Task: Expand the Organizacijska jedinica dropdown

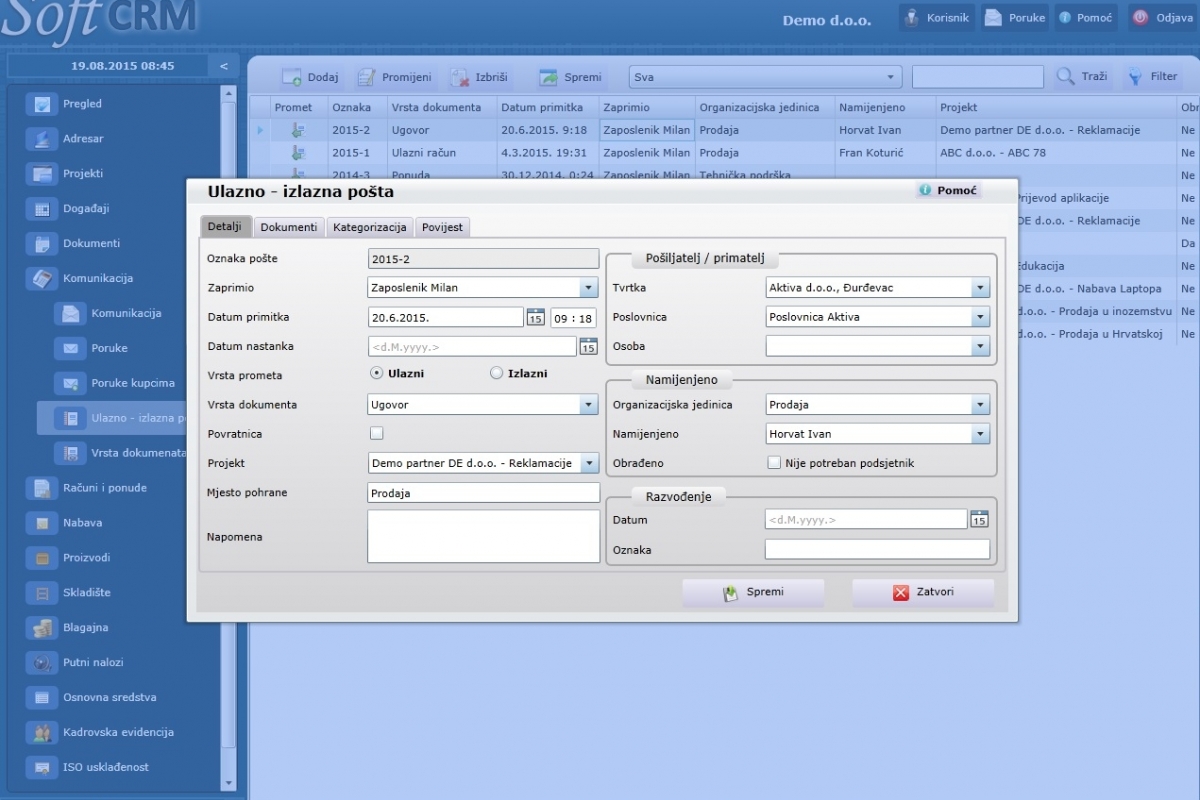Action: click(x=979, y=405)
